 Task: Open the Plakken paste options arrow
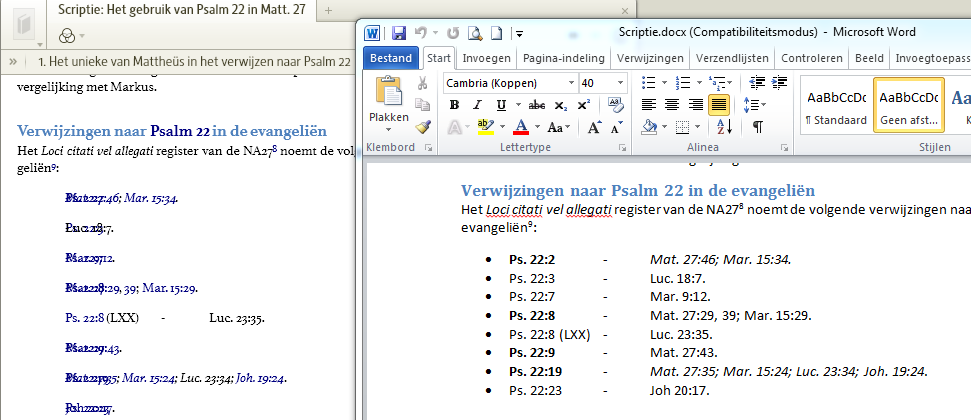389,130
